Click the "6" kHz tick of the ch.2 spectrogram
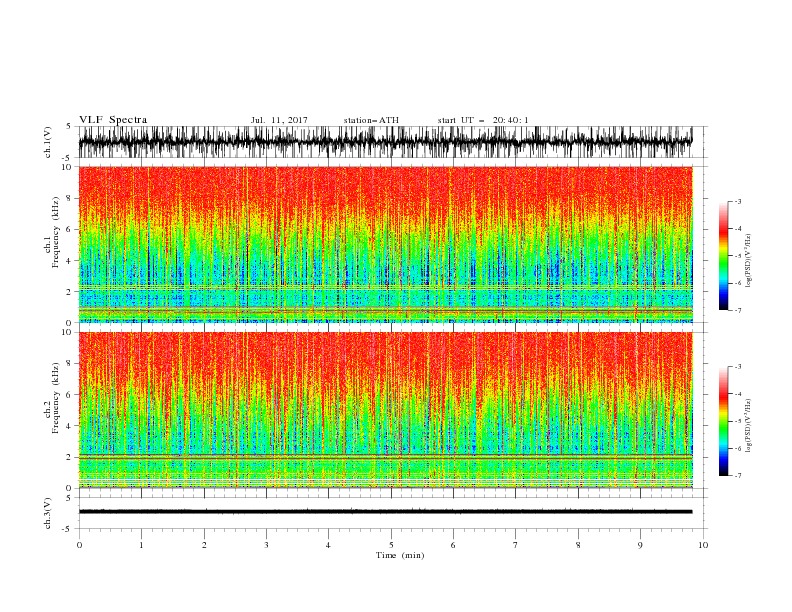 [70, 395]
